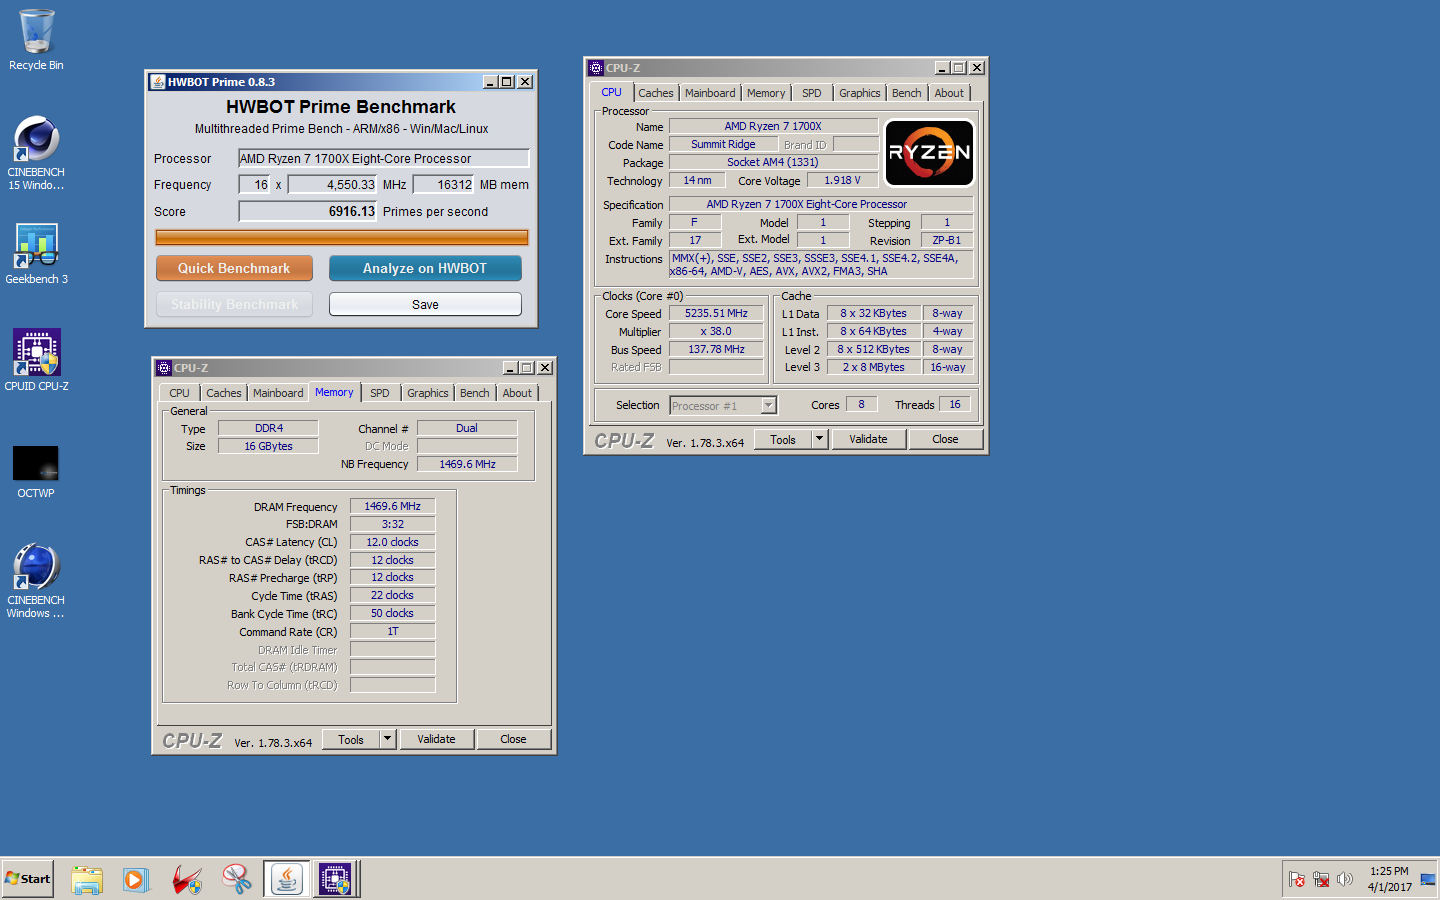Screen dimensions: 1440x900
Task: Click the tray clock showing 1:25 PM
Action: tap(1389, 879)
